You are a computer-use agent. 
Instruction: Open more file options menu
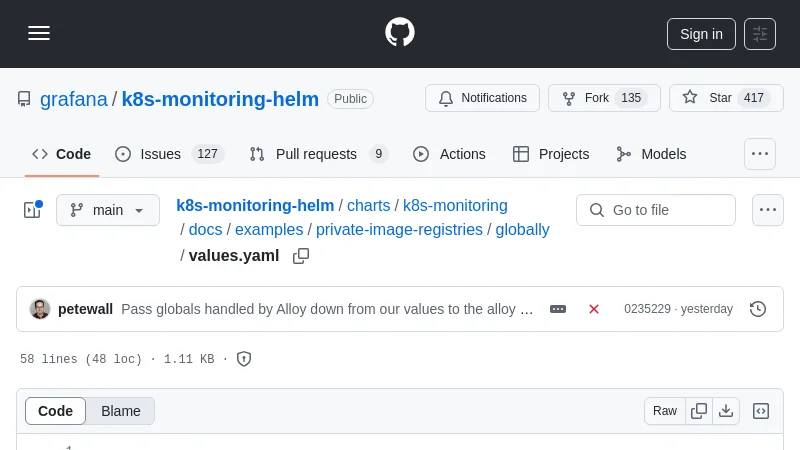[x=767, y=210]
